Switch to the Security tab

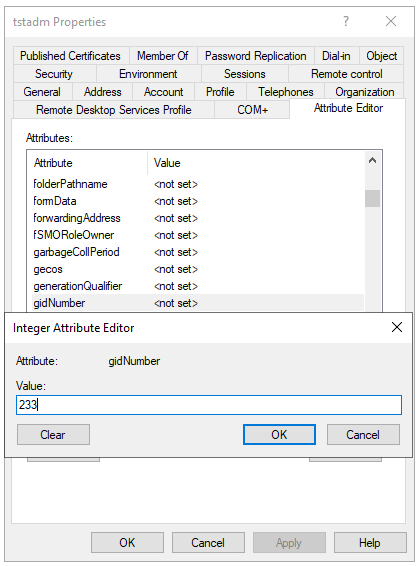coord(54,74)
